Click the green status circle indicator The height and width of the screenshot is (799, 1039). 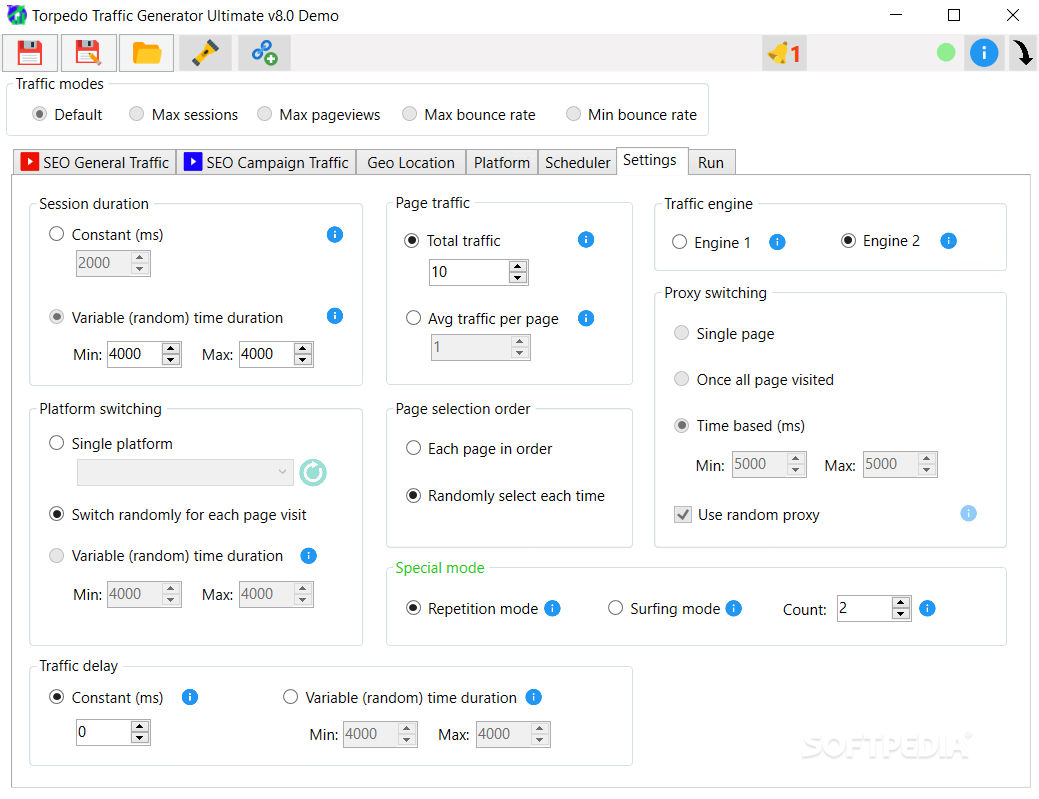946,52
